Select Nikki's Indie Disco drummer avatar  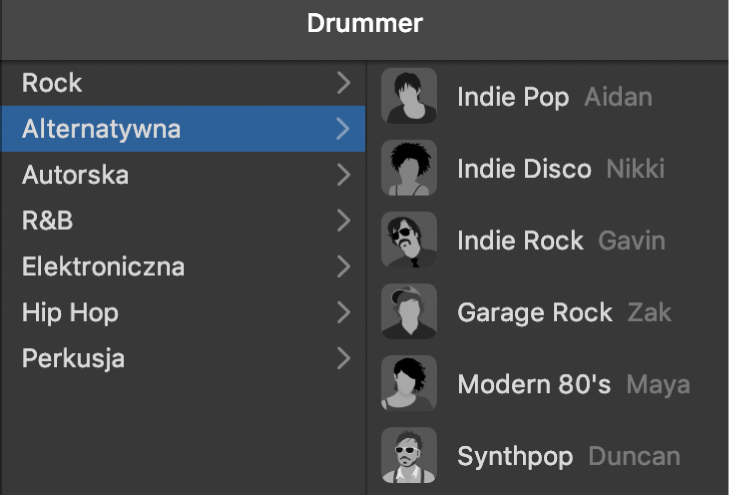tap(409, 168)
